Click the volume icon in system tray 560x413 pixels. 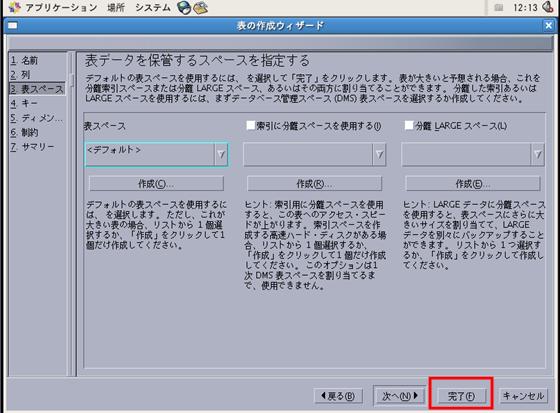point(548,7)
